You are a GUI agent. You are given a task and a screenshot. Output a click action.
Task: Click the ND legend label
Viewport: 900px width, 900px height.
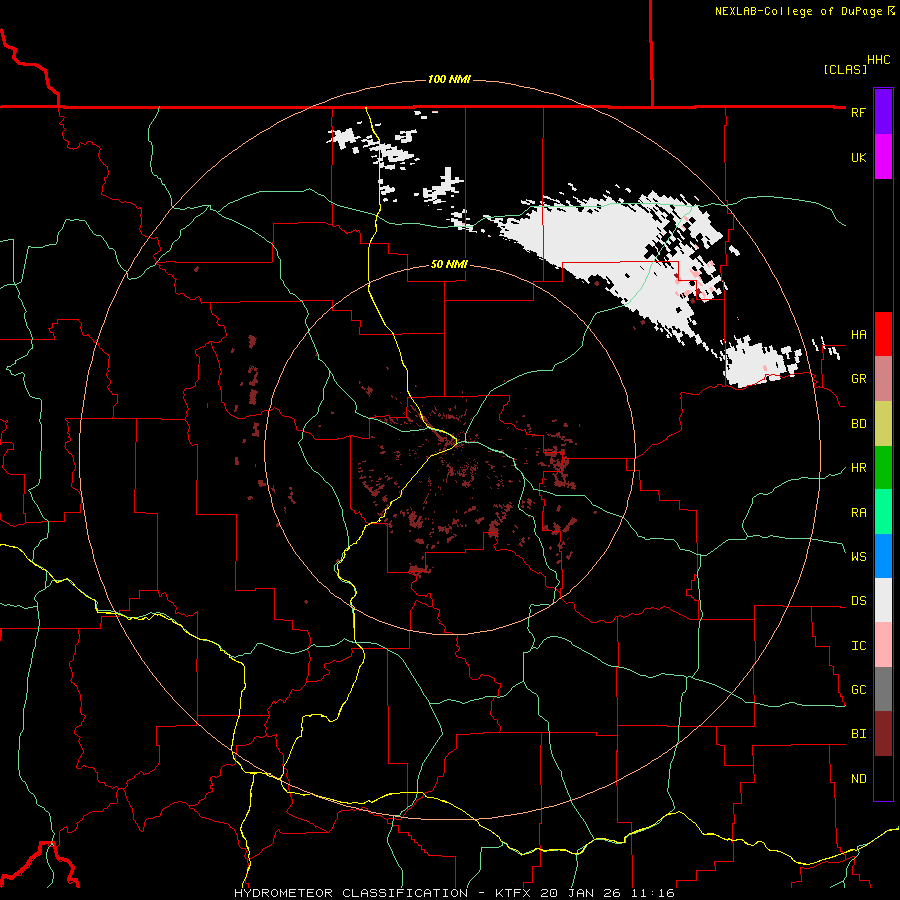858,779
